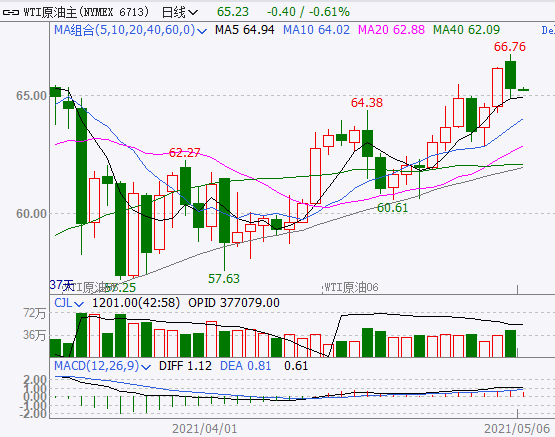Click the WTI原油06 contract marker
The height and width of the screenshot is (437, 555).
click(351, 287)
